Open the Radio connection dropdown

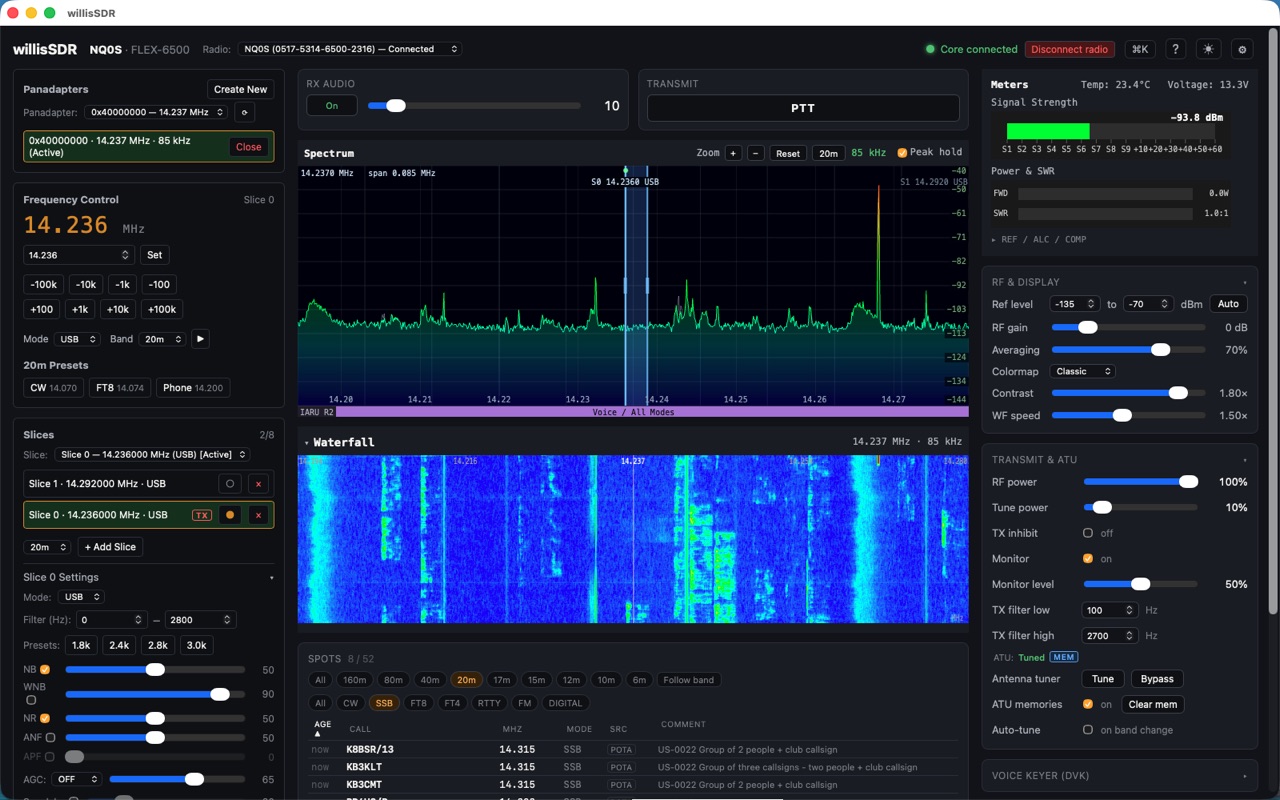click(x=350, y=49)
